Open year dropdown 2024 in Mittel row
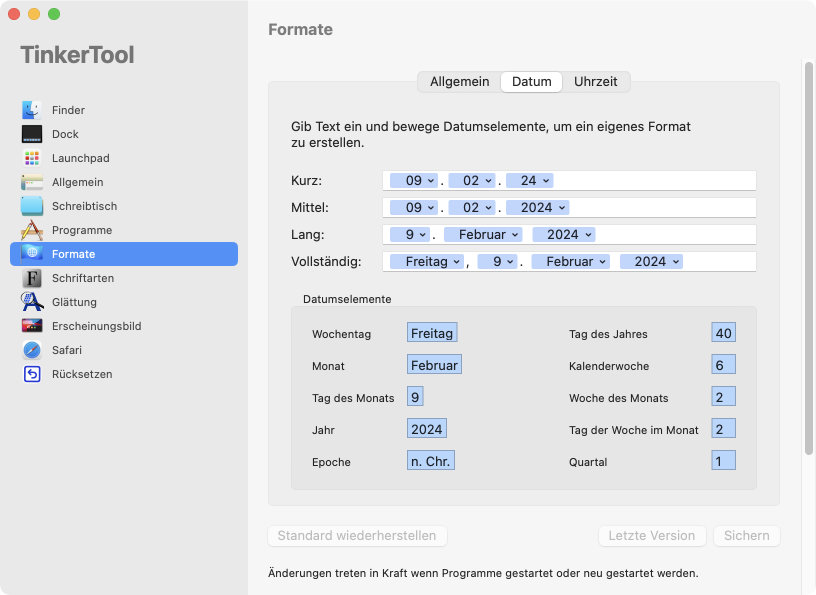Screen dimensions: 816x595 [x=537, y=208]
